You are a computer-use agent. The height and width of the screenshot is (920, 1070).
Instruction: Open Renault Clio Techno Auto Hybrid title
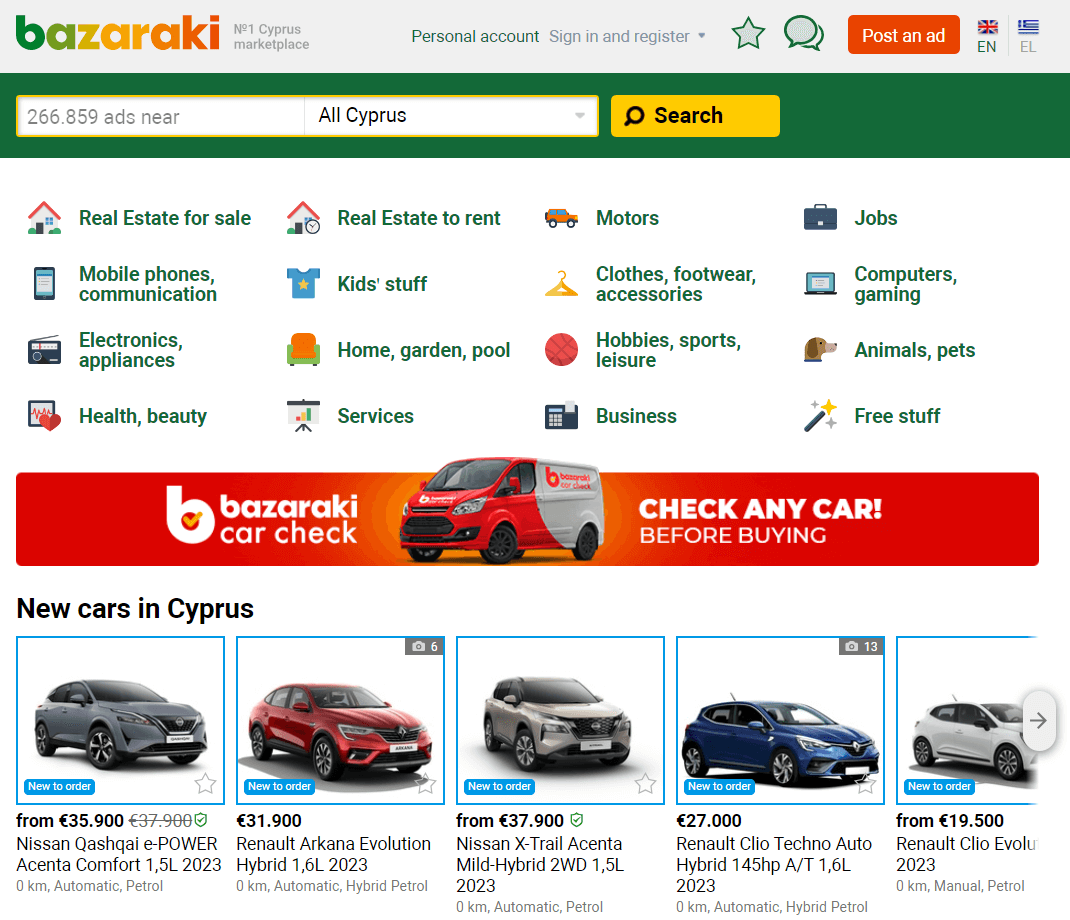pyautogui.click(x=774, y=865)
